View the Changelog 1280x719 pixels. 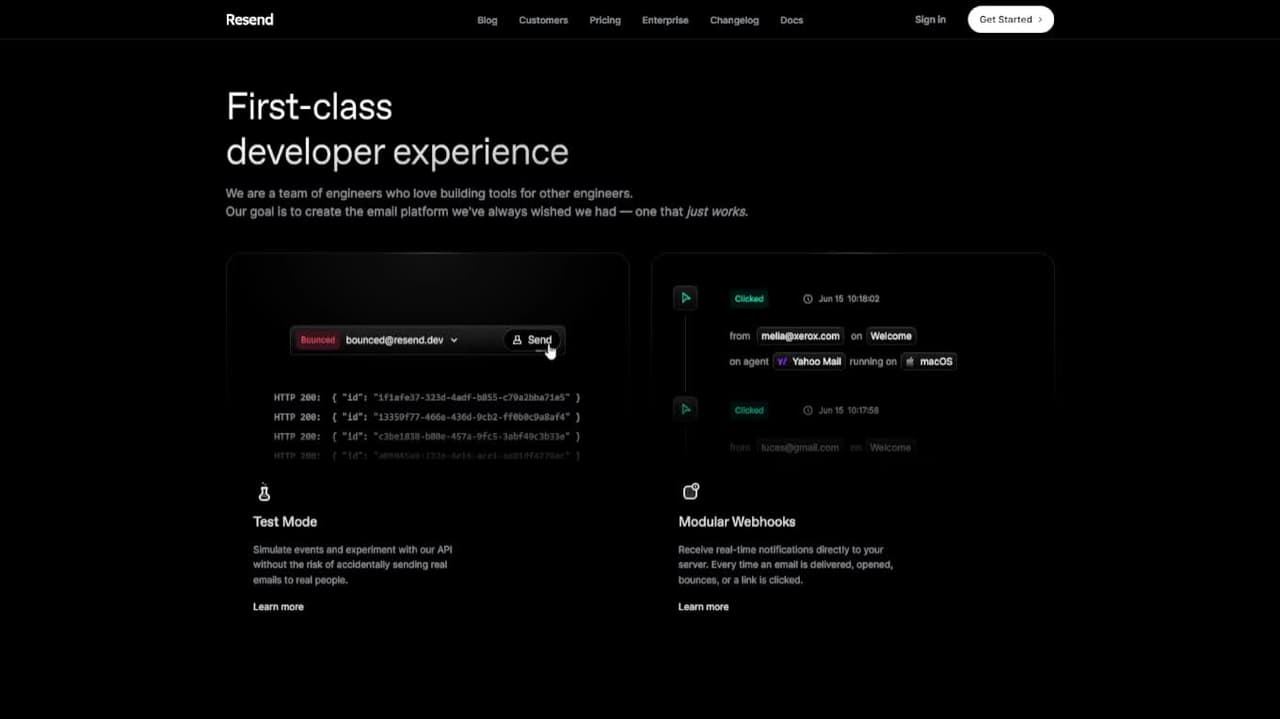point(734,20)
